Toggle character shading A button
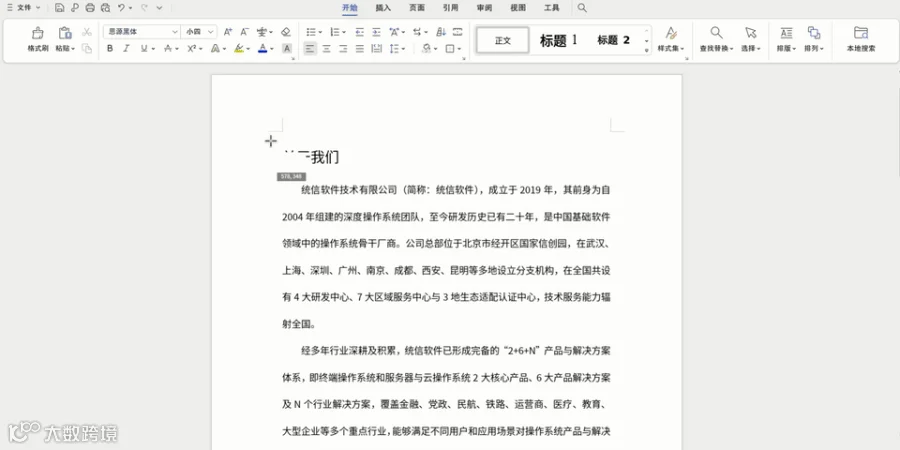Viewport: 900px width, 450px height. coord(287,49)
